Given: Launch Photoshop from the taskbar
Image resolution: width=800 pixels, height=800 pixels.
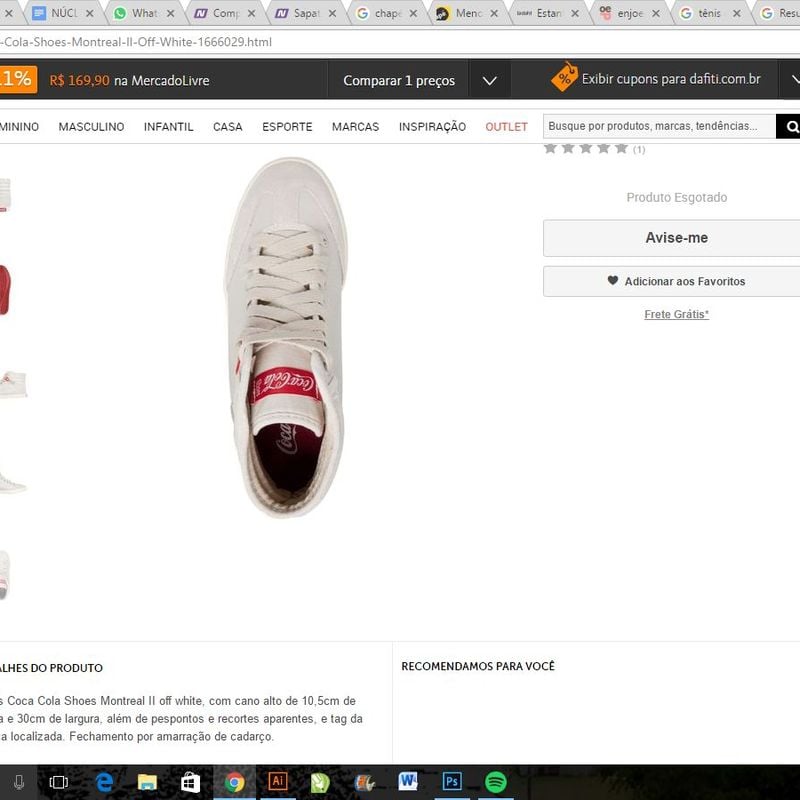Looking at the screenshot, I should coord(452,781).
